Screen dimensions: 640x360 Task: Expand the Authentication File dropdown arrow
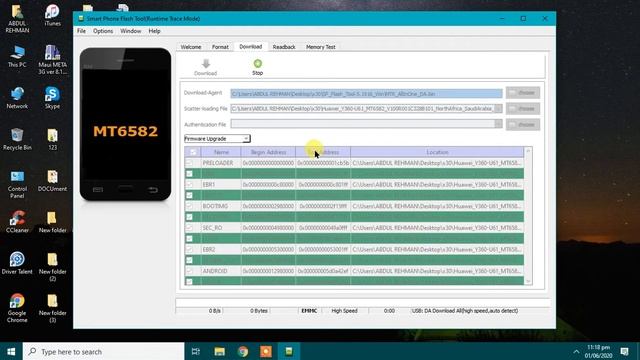pyautogui.click(x=498, y=124)
